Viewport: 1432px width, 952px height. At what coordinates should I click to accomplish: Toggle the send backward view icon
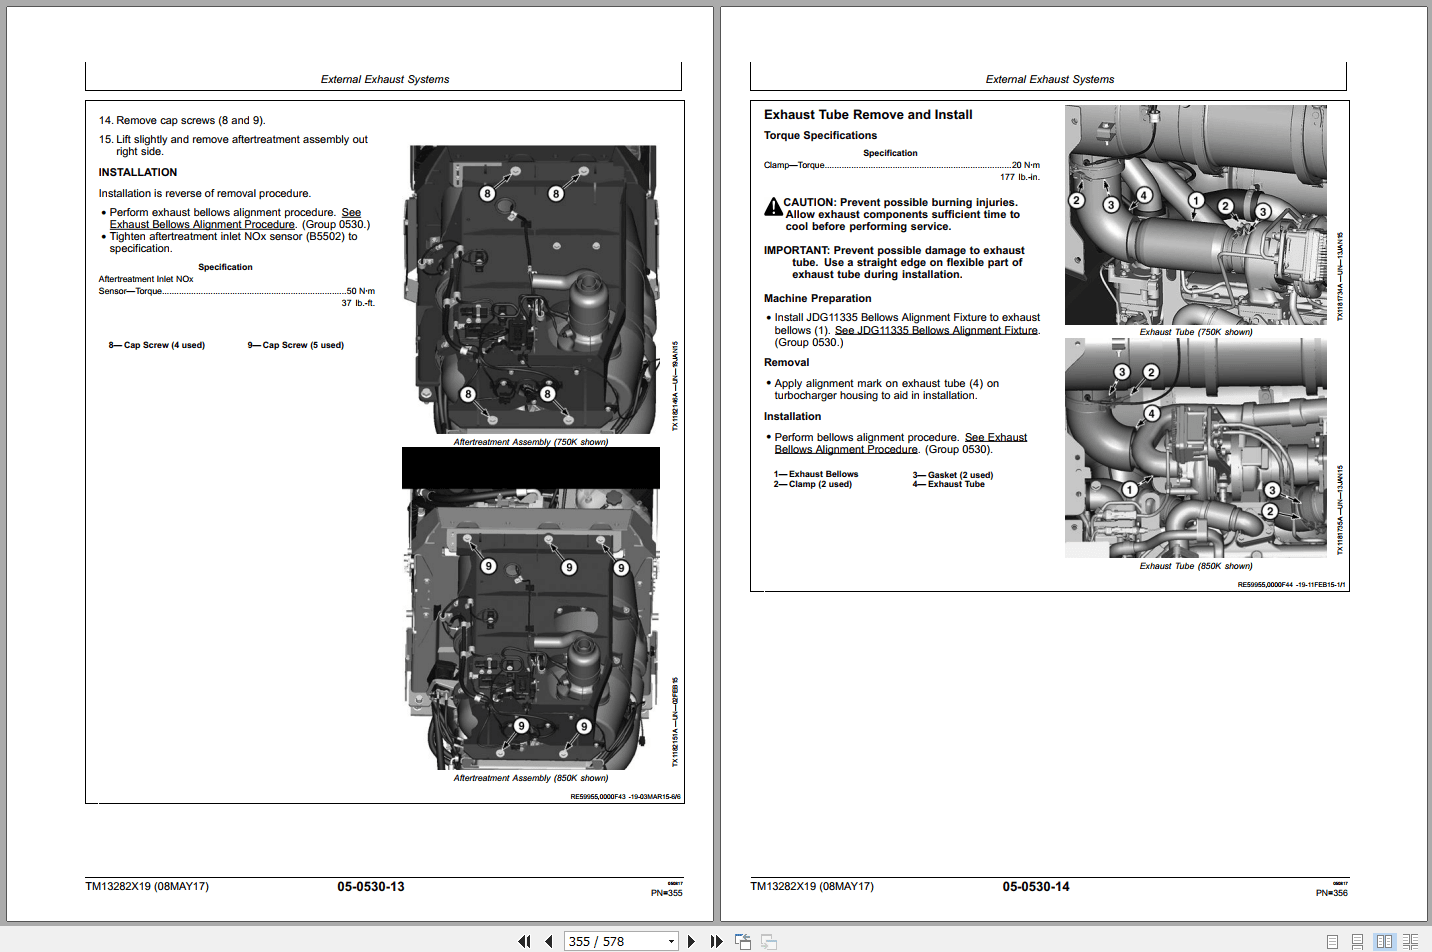[768, 941]
